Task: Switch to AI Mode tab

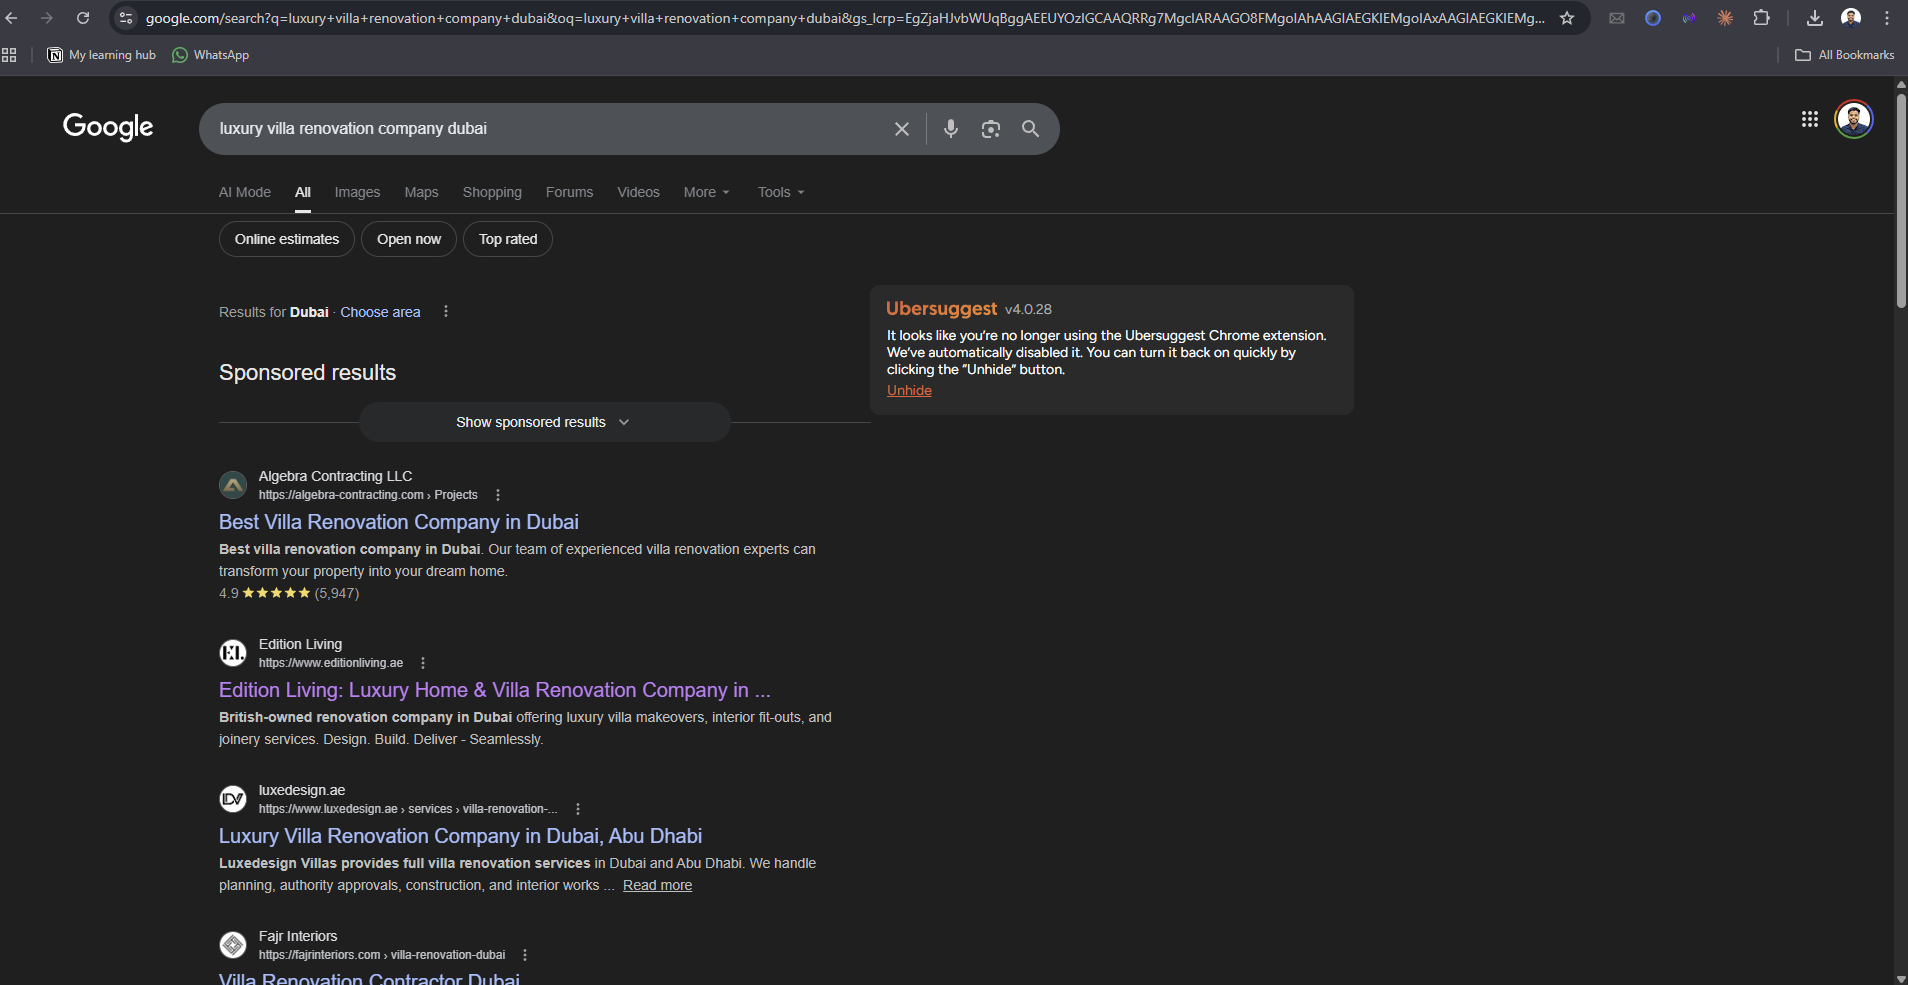Action: (245, 192)
